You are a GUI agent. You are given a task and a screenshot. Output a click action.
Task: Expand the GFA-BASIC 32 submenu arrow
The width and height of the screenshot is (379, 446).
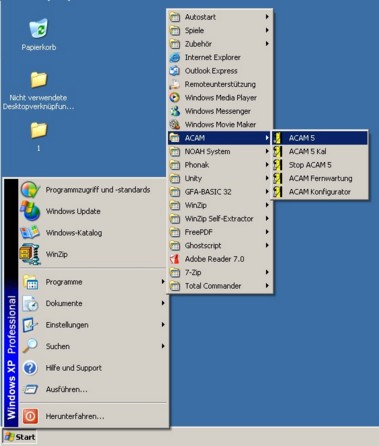coord(267,192)
